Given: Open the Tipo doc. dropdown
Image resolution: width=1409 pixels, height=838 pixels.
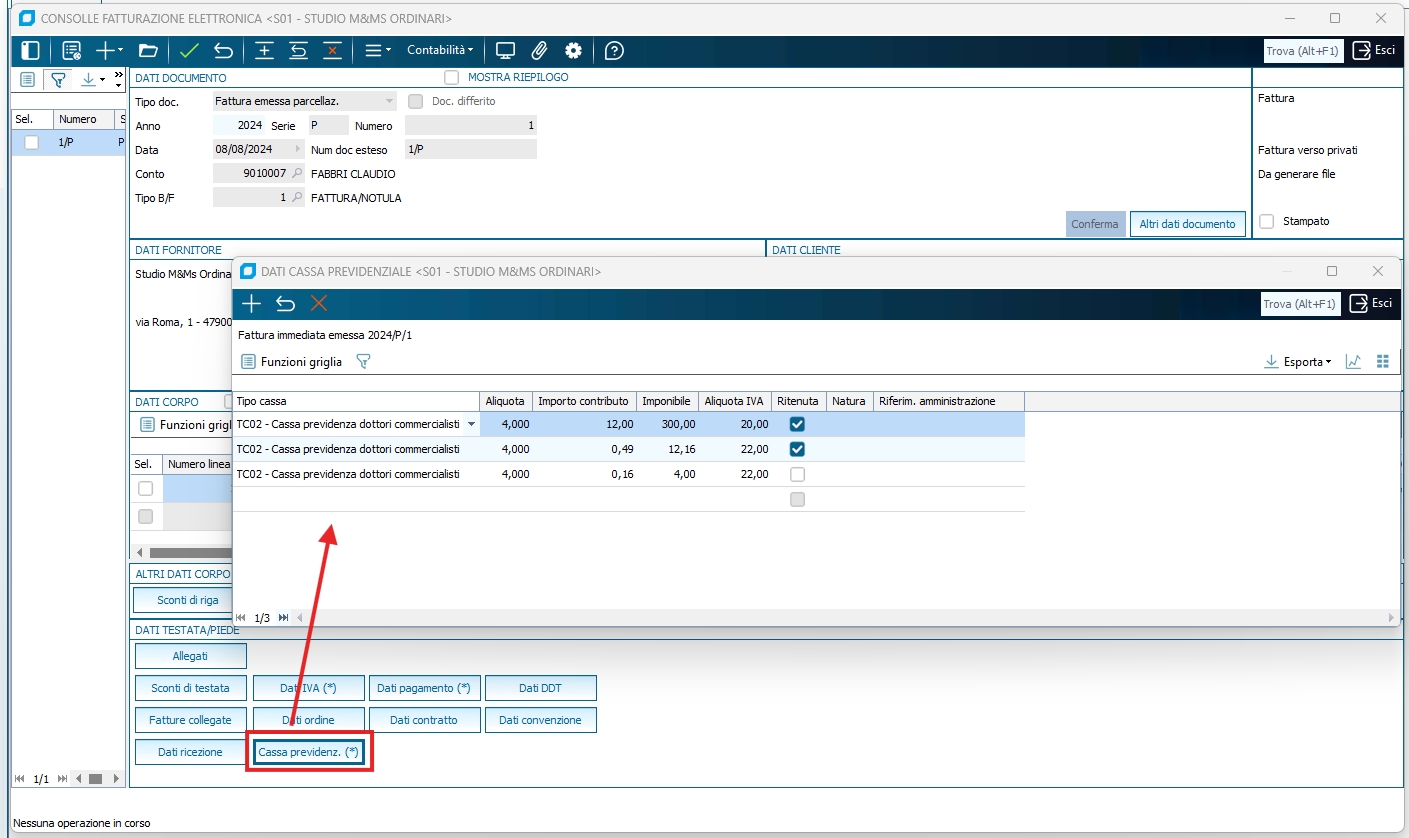Looking at the screenshot, I should pyautogui.click(x=389, y=101).
